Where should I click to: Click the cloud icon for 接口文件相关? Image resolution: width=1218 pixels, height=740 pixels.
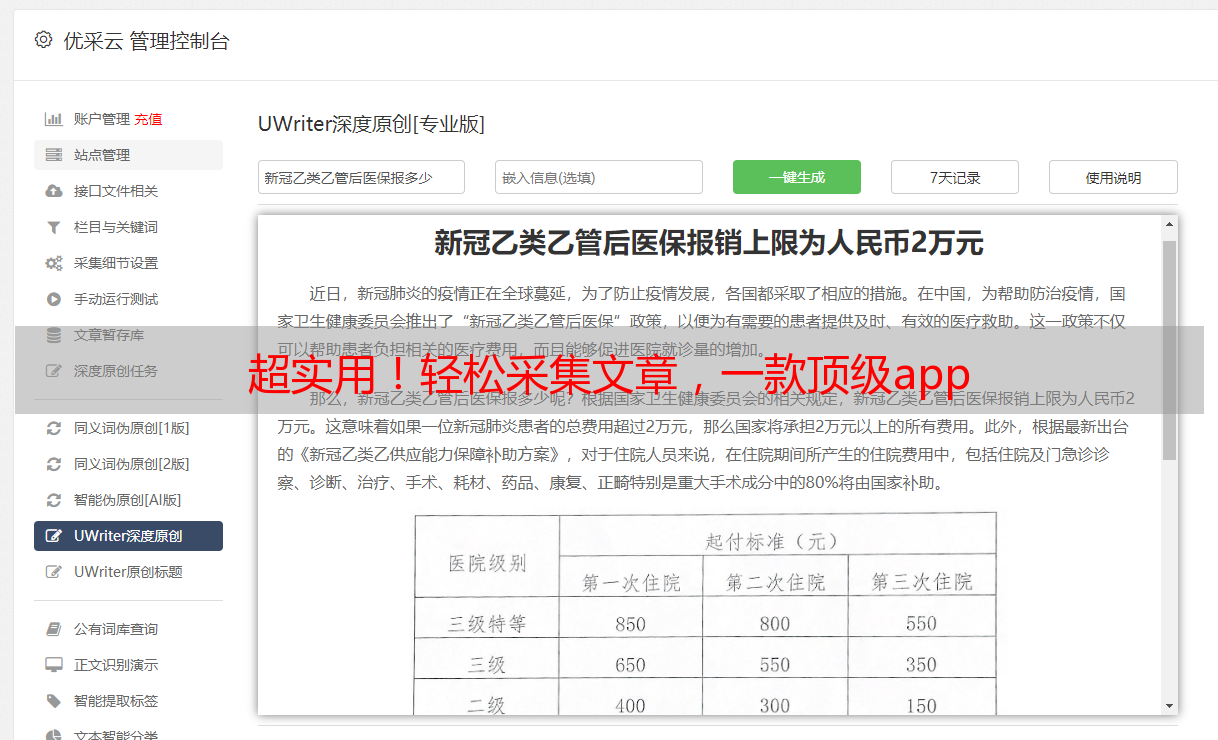coord(54,191)
